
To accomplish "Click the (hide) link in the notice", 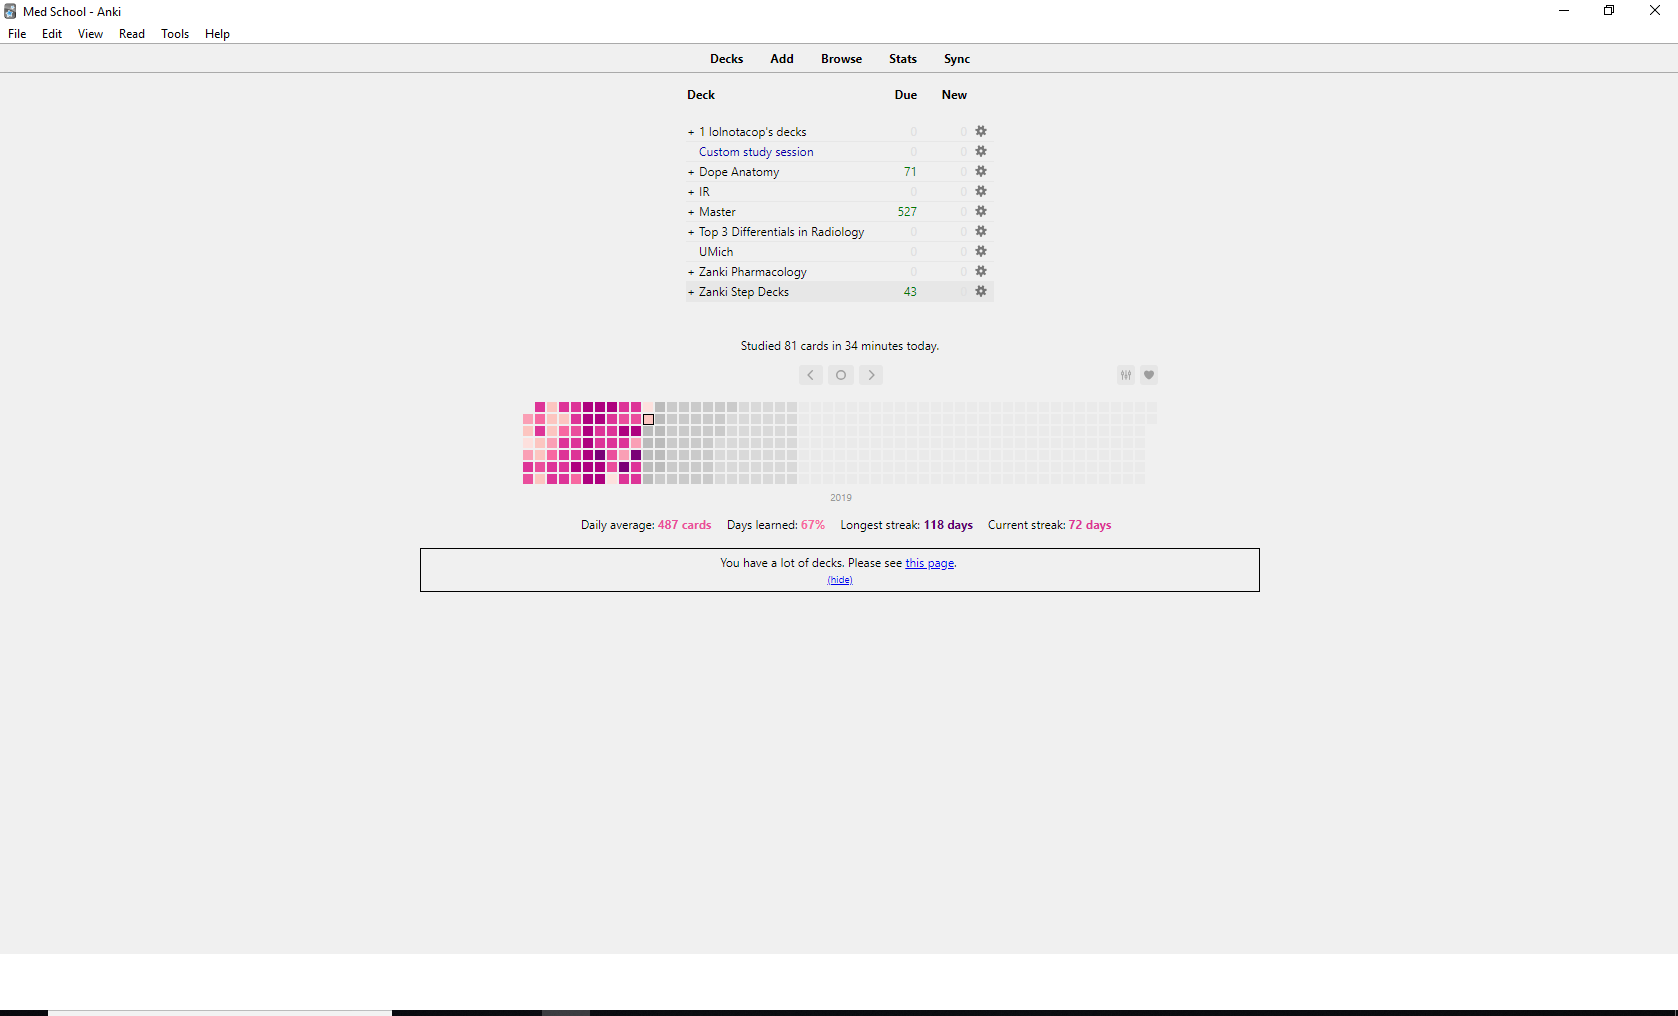I will click(840, 580).
